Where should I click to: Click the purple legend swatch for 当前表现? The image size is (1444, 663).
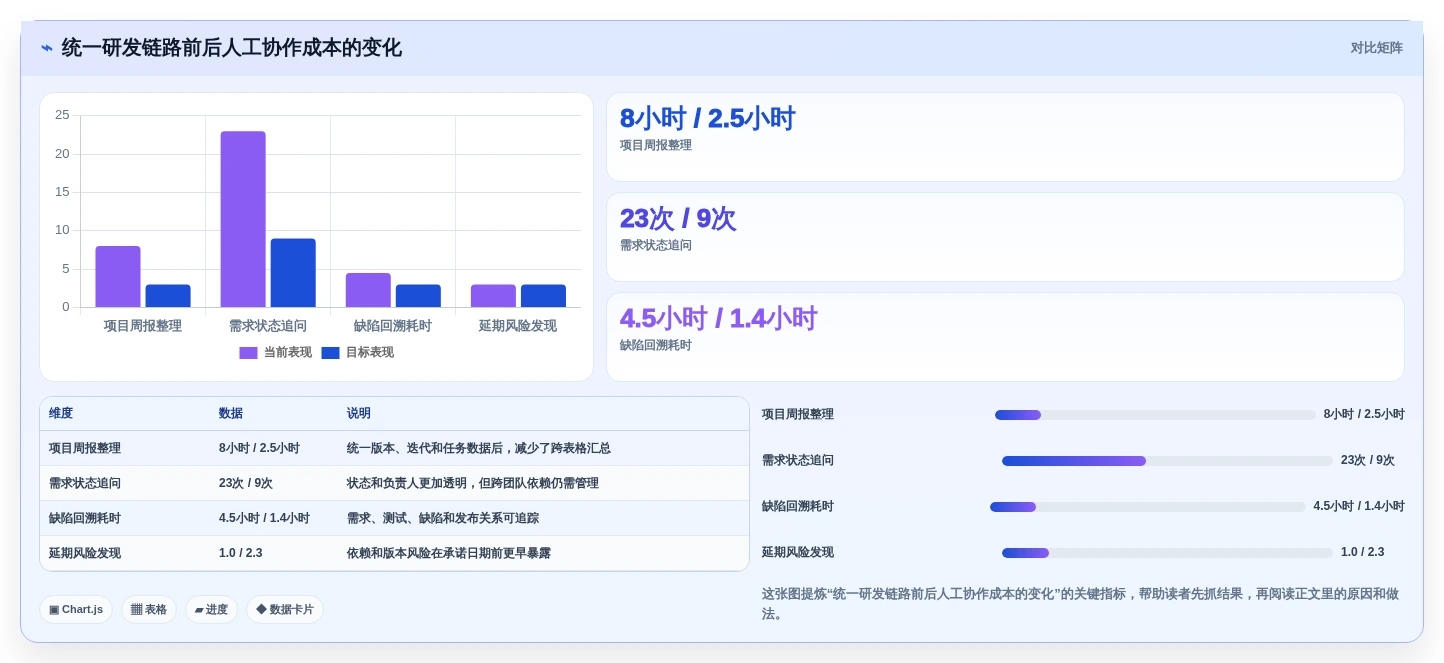click(248, 353)
